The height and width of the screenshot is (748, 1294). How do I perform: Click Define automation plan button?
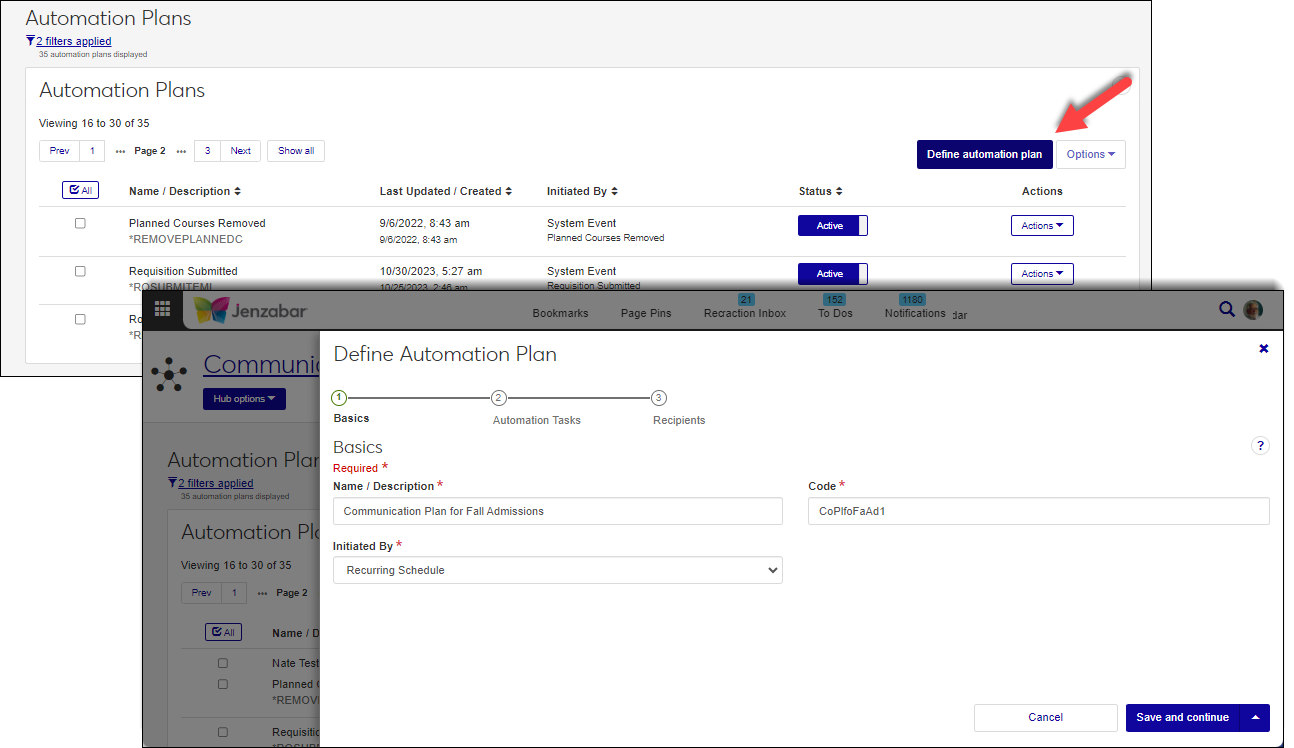pos(984,154)
